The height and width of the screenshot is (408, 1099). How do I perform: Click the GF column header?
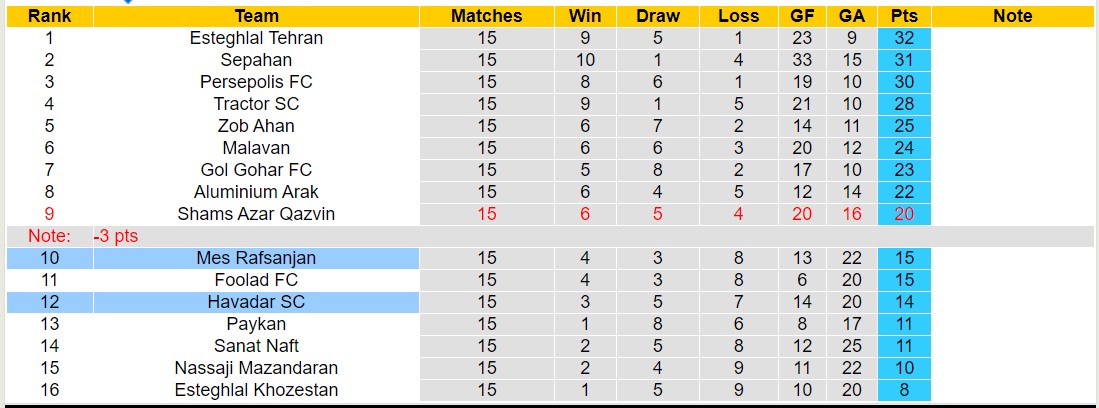(801, 16)
